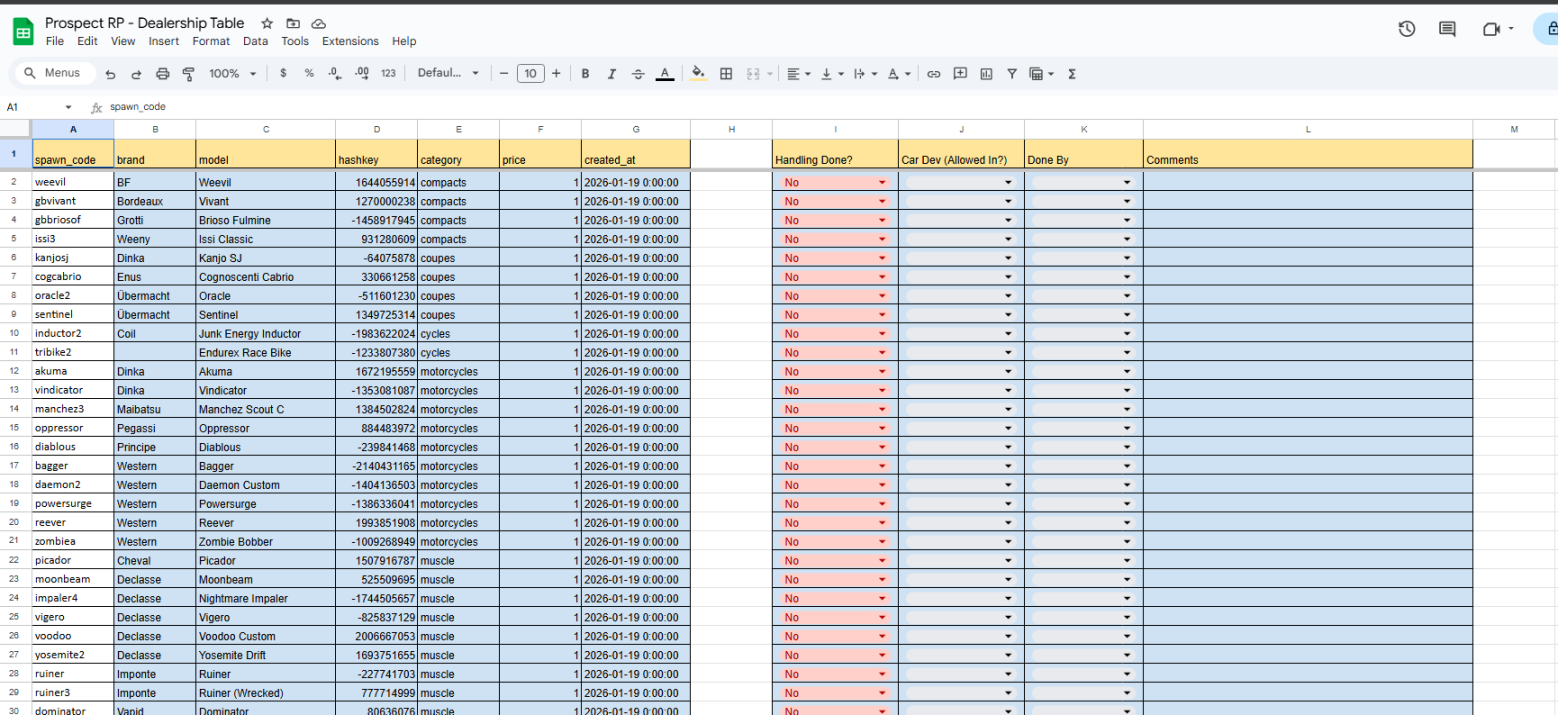
Task: Insert a chart from the toolbar
Action: pos(987,74)
